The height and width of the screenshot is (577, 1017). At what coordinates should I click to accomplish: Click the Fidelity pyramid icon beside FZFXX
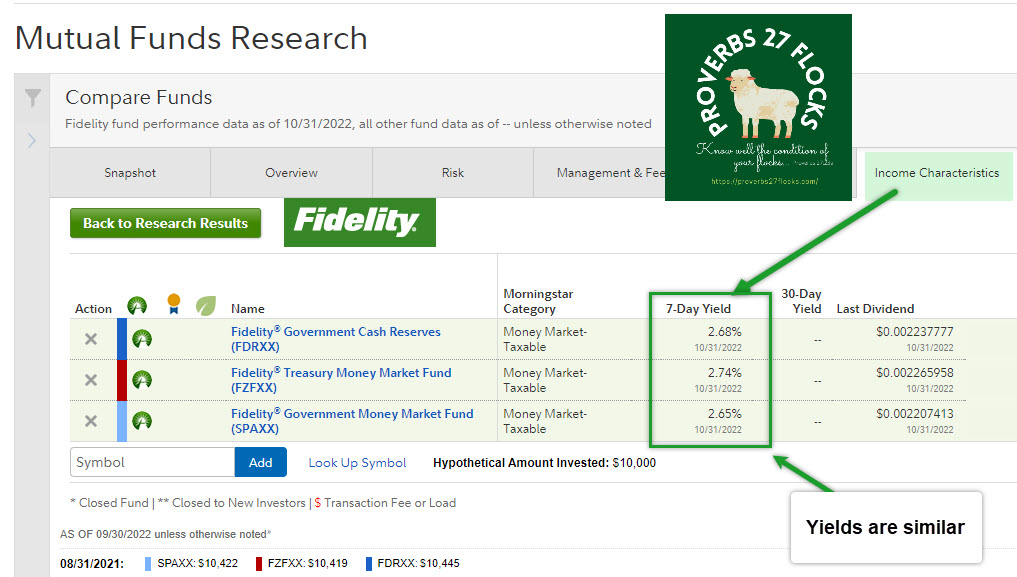tap(142, 380)
